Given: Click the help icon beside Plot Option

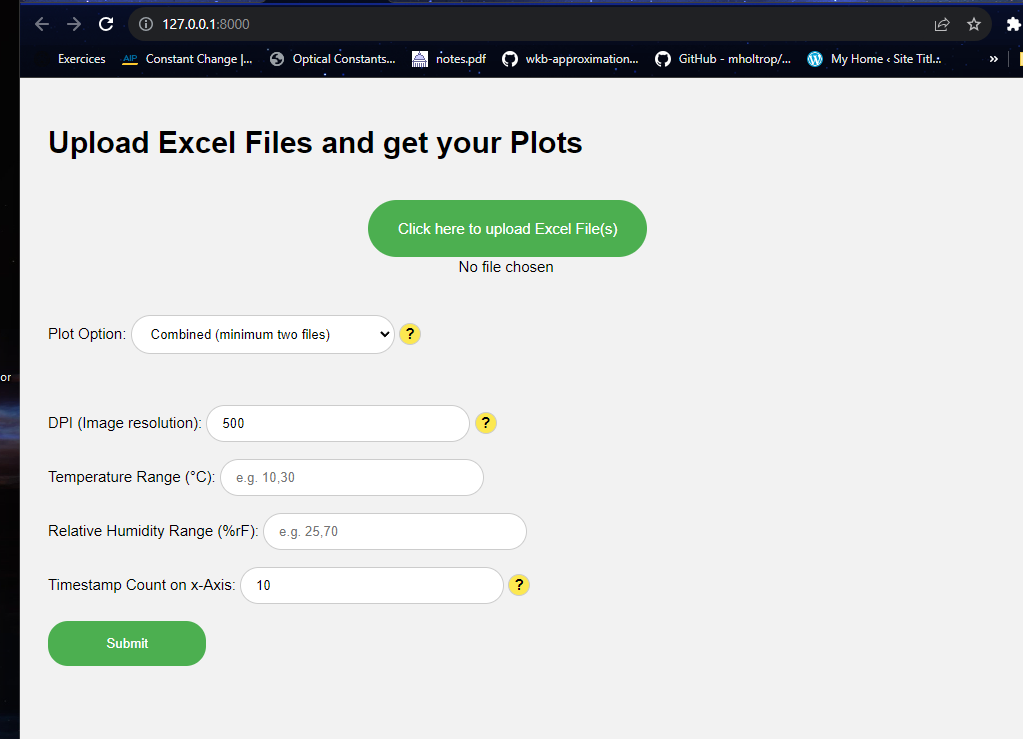Looking at the screenshot, I should (409, 334).
